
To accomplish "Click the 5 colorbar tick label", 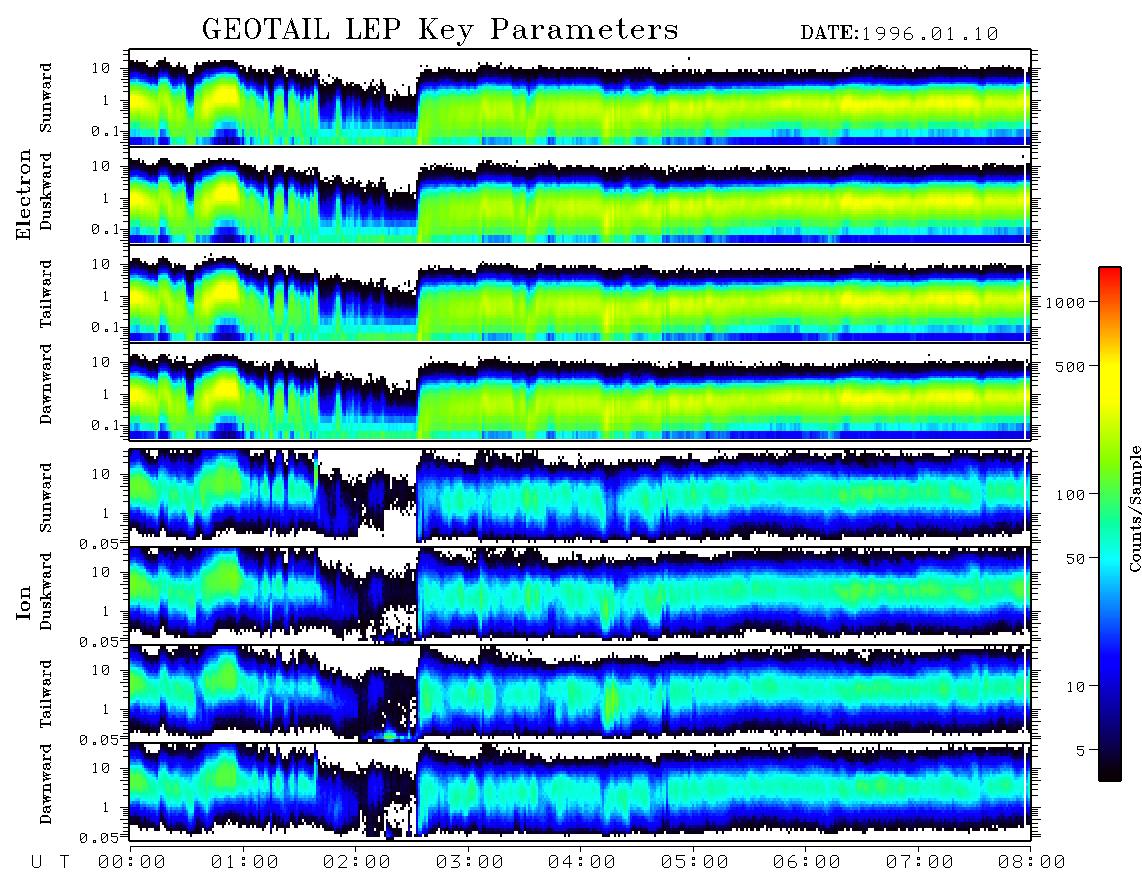I will (1081, 751).
